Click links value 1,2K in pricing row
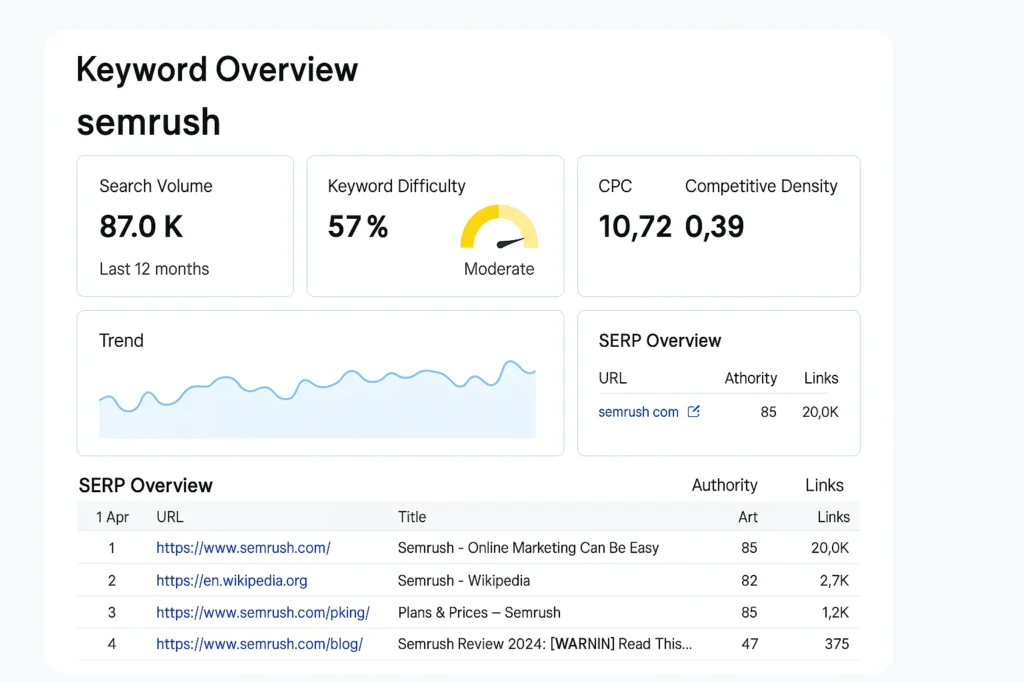The height and width of the screenshot is (683, 1024). pyautogui.click(x=835, y=612)
